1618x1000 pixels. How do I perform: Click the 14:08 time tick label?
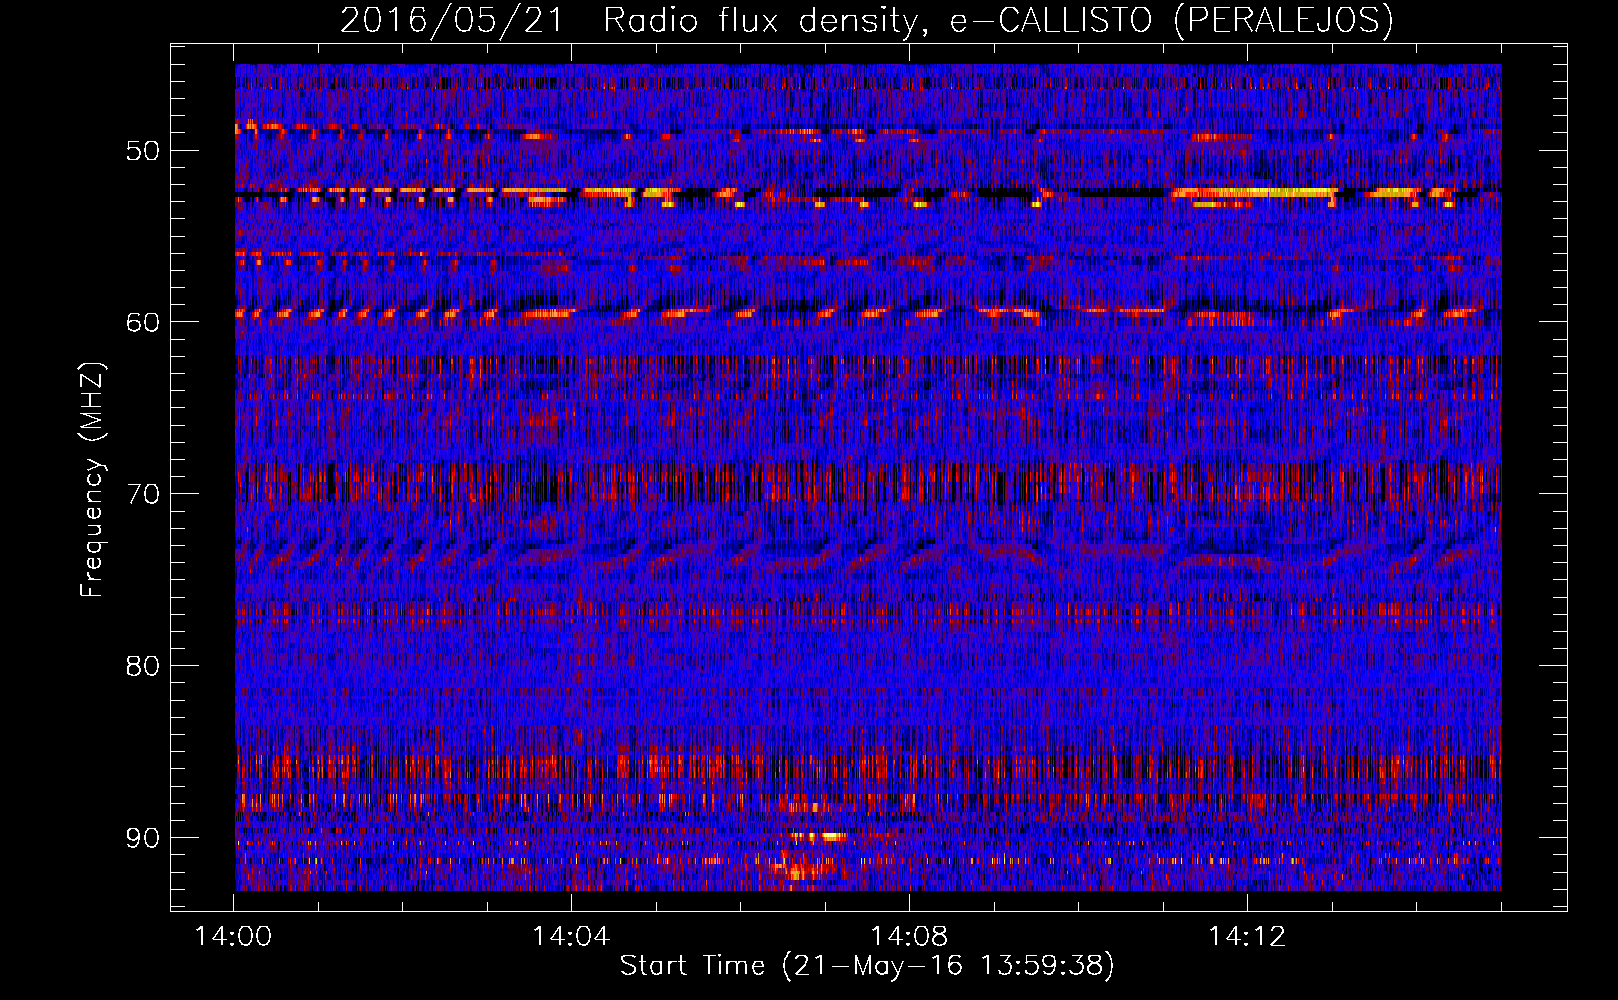909,937
